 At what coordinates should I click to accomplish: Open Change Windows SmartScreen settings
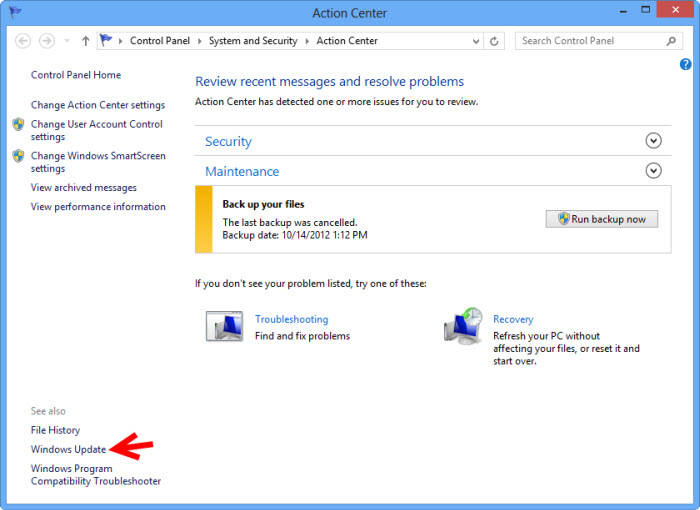click(98, 162)
